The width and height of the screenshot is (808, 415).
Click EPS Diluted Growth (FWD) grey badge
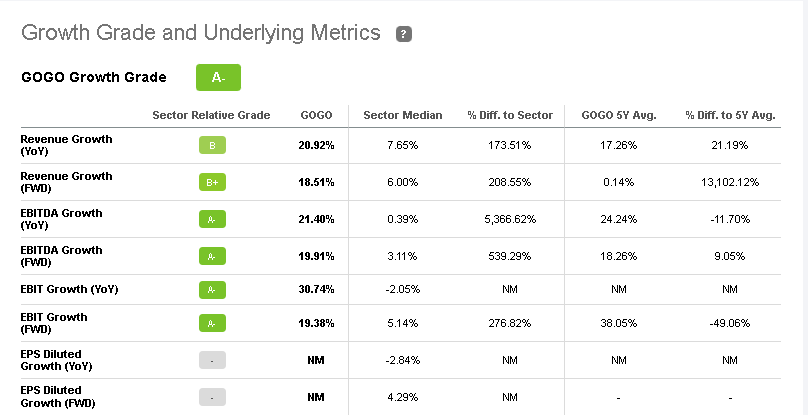pos(212,397)
